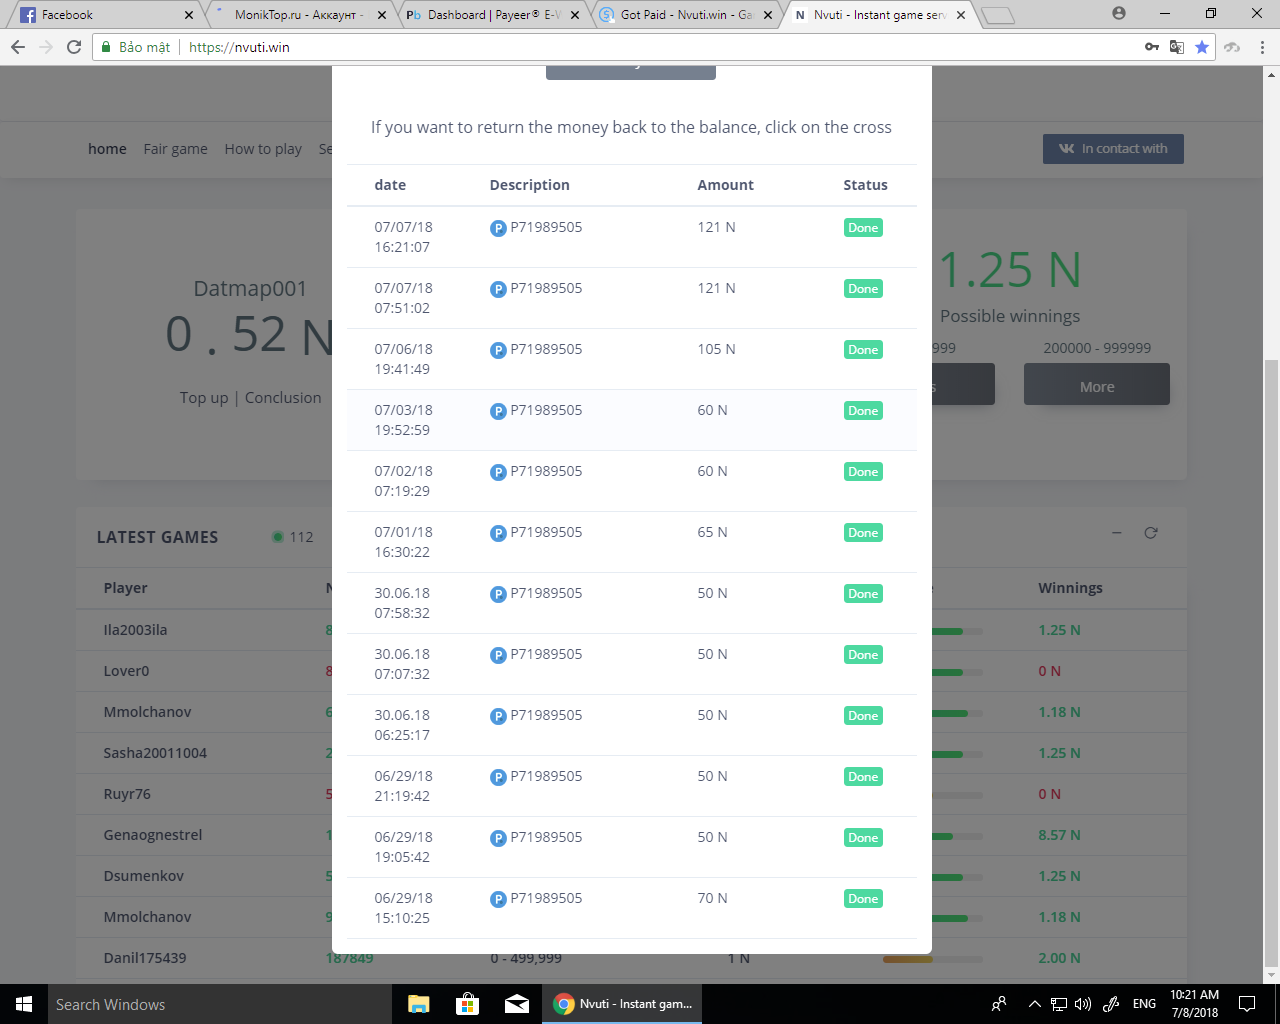Click player Ila2003ila in Latest Games
This screenshot has height=1024, width=1280.
pos(135,630)
